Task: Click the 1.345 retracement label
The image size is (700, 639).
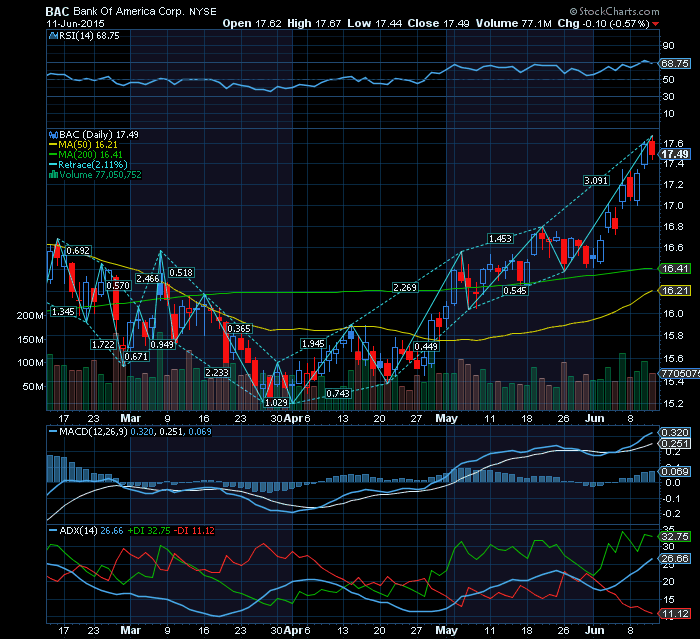Action: (x=63, y=312)
